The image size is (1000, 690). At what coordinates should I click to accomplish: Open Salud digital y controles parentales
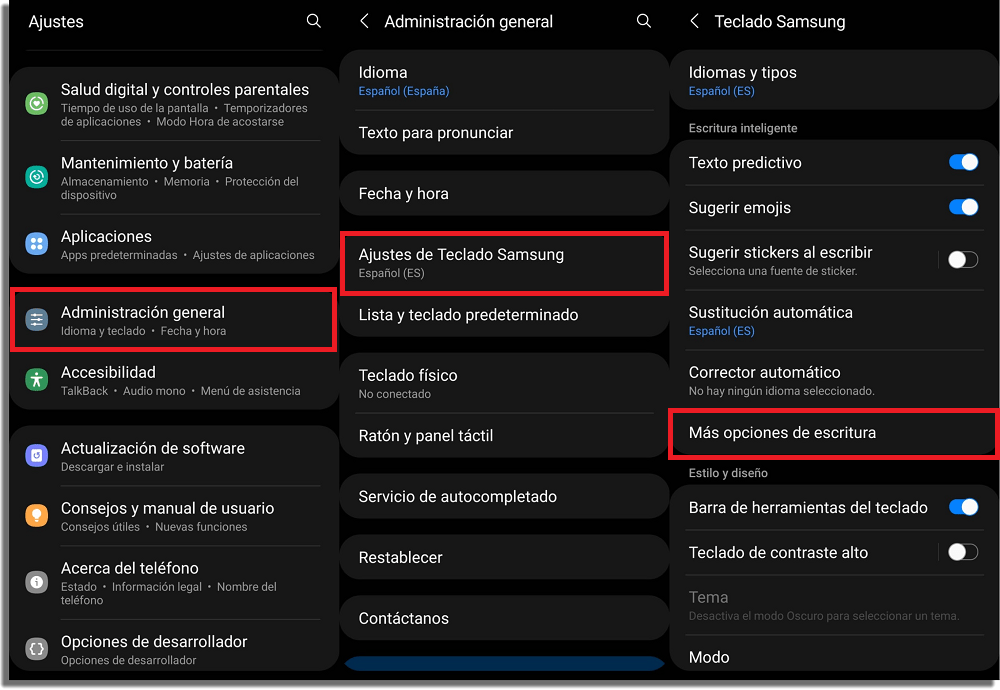[173, 104]
